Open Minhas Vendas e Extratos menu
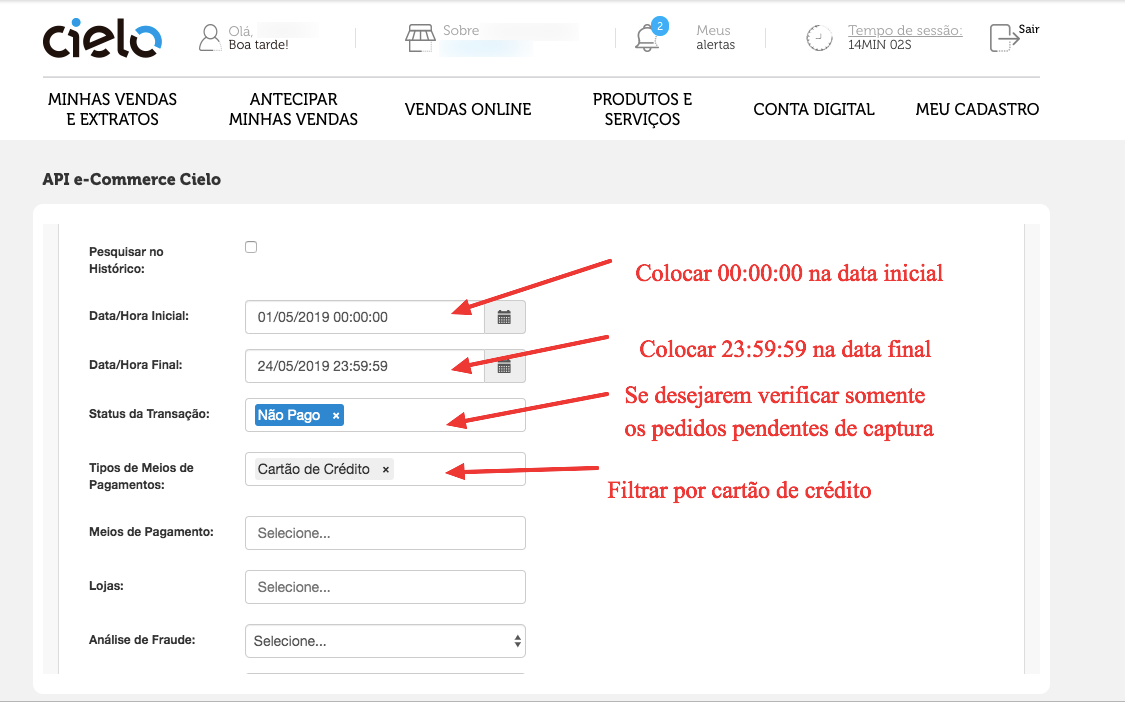 pos(113,109)
